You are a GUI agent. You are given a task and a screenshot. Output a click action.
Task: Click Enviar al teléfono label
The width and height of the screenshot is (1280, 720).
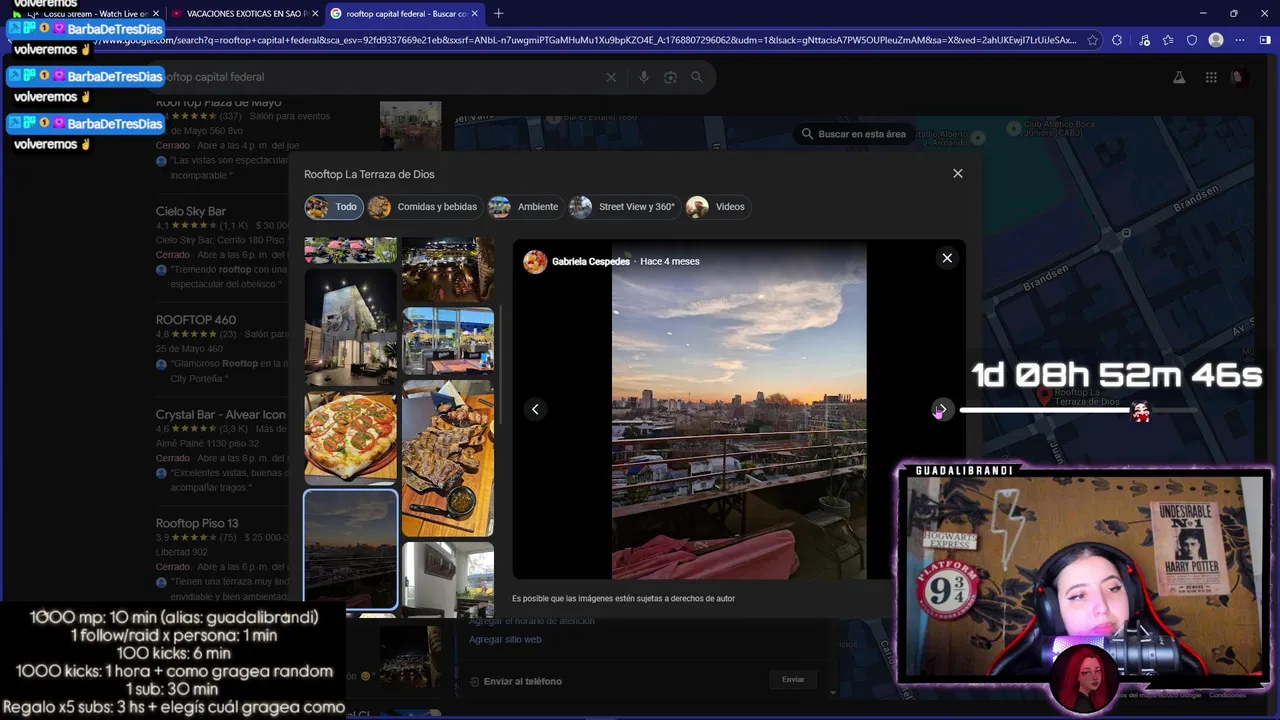[523, 682]
